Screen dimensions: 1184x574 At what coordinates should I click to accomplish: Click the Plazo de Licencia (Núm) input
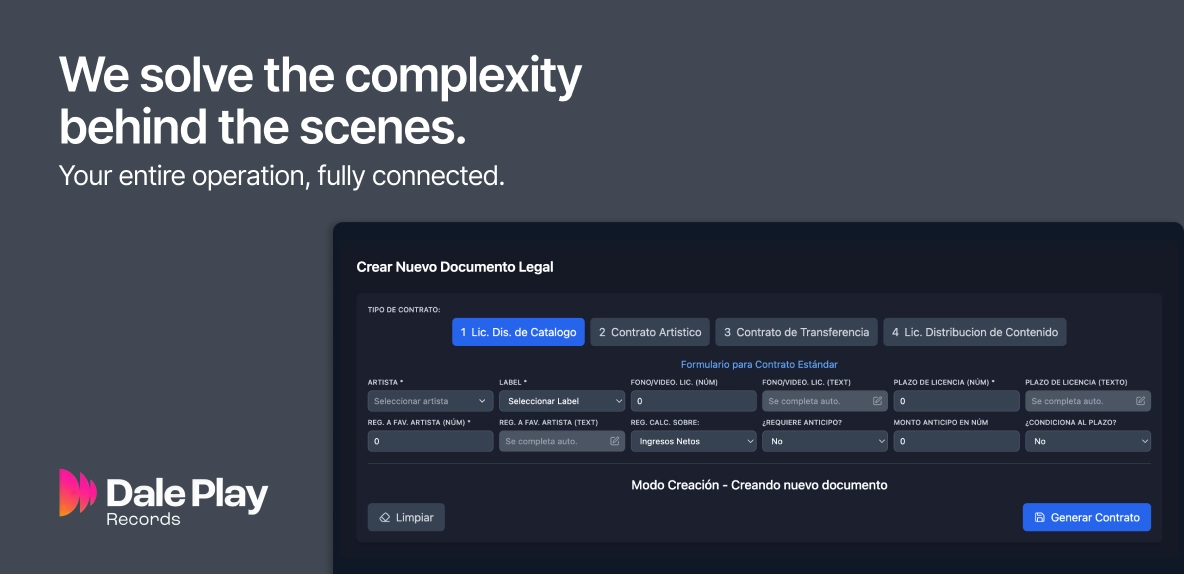pyautogui.click(x=956, y=401)
